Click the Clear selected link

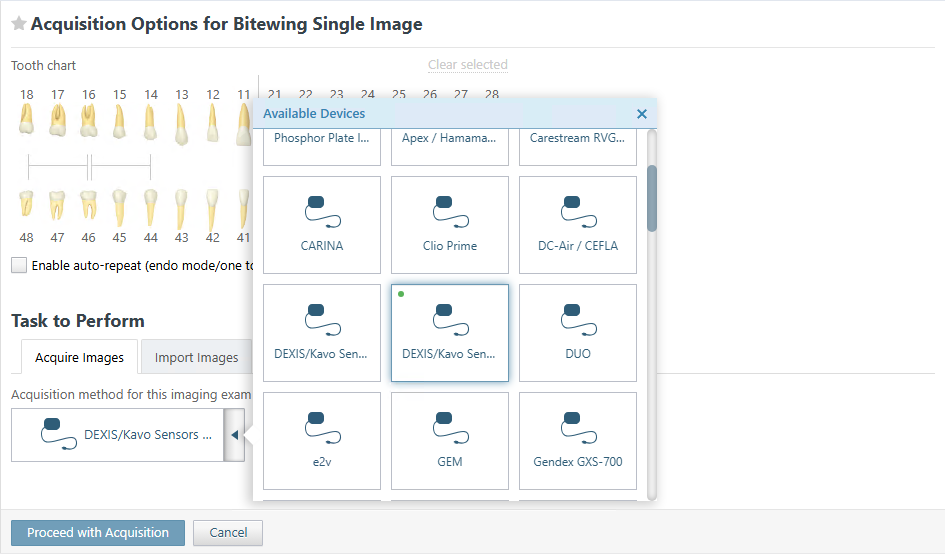(468, 65)
